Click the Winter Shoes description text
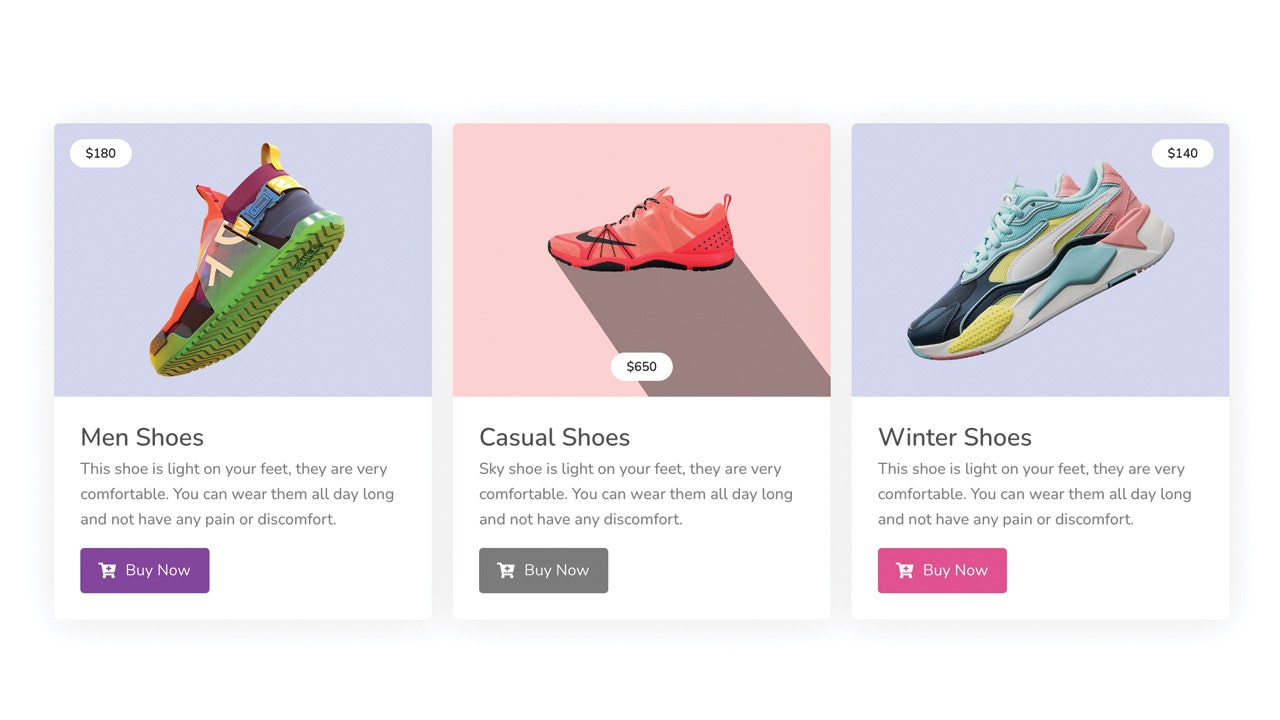Viewport: 1280px width, 720px height. point(1034,494)
